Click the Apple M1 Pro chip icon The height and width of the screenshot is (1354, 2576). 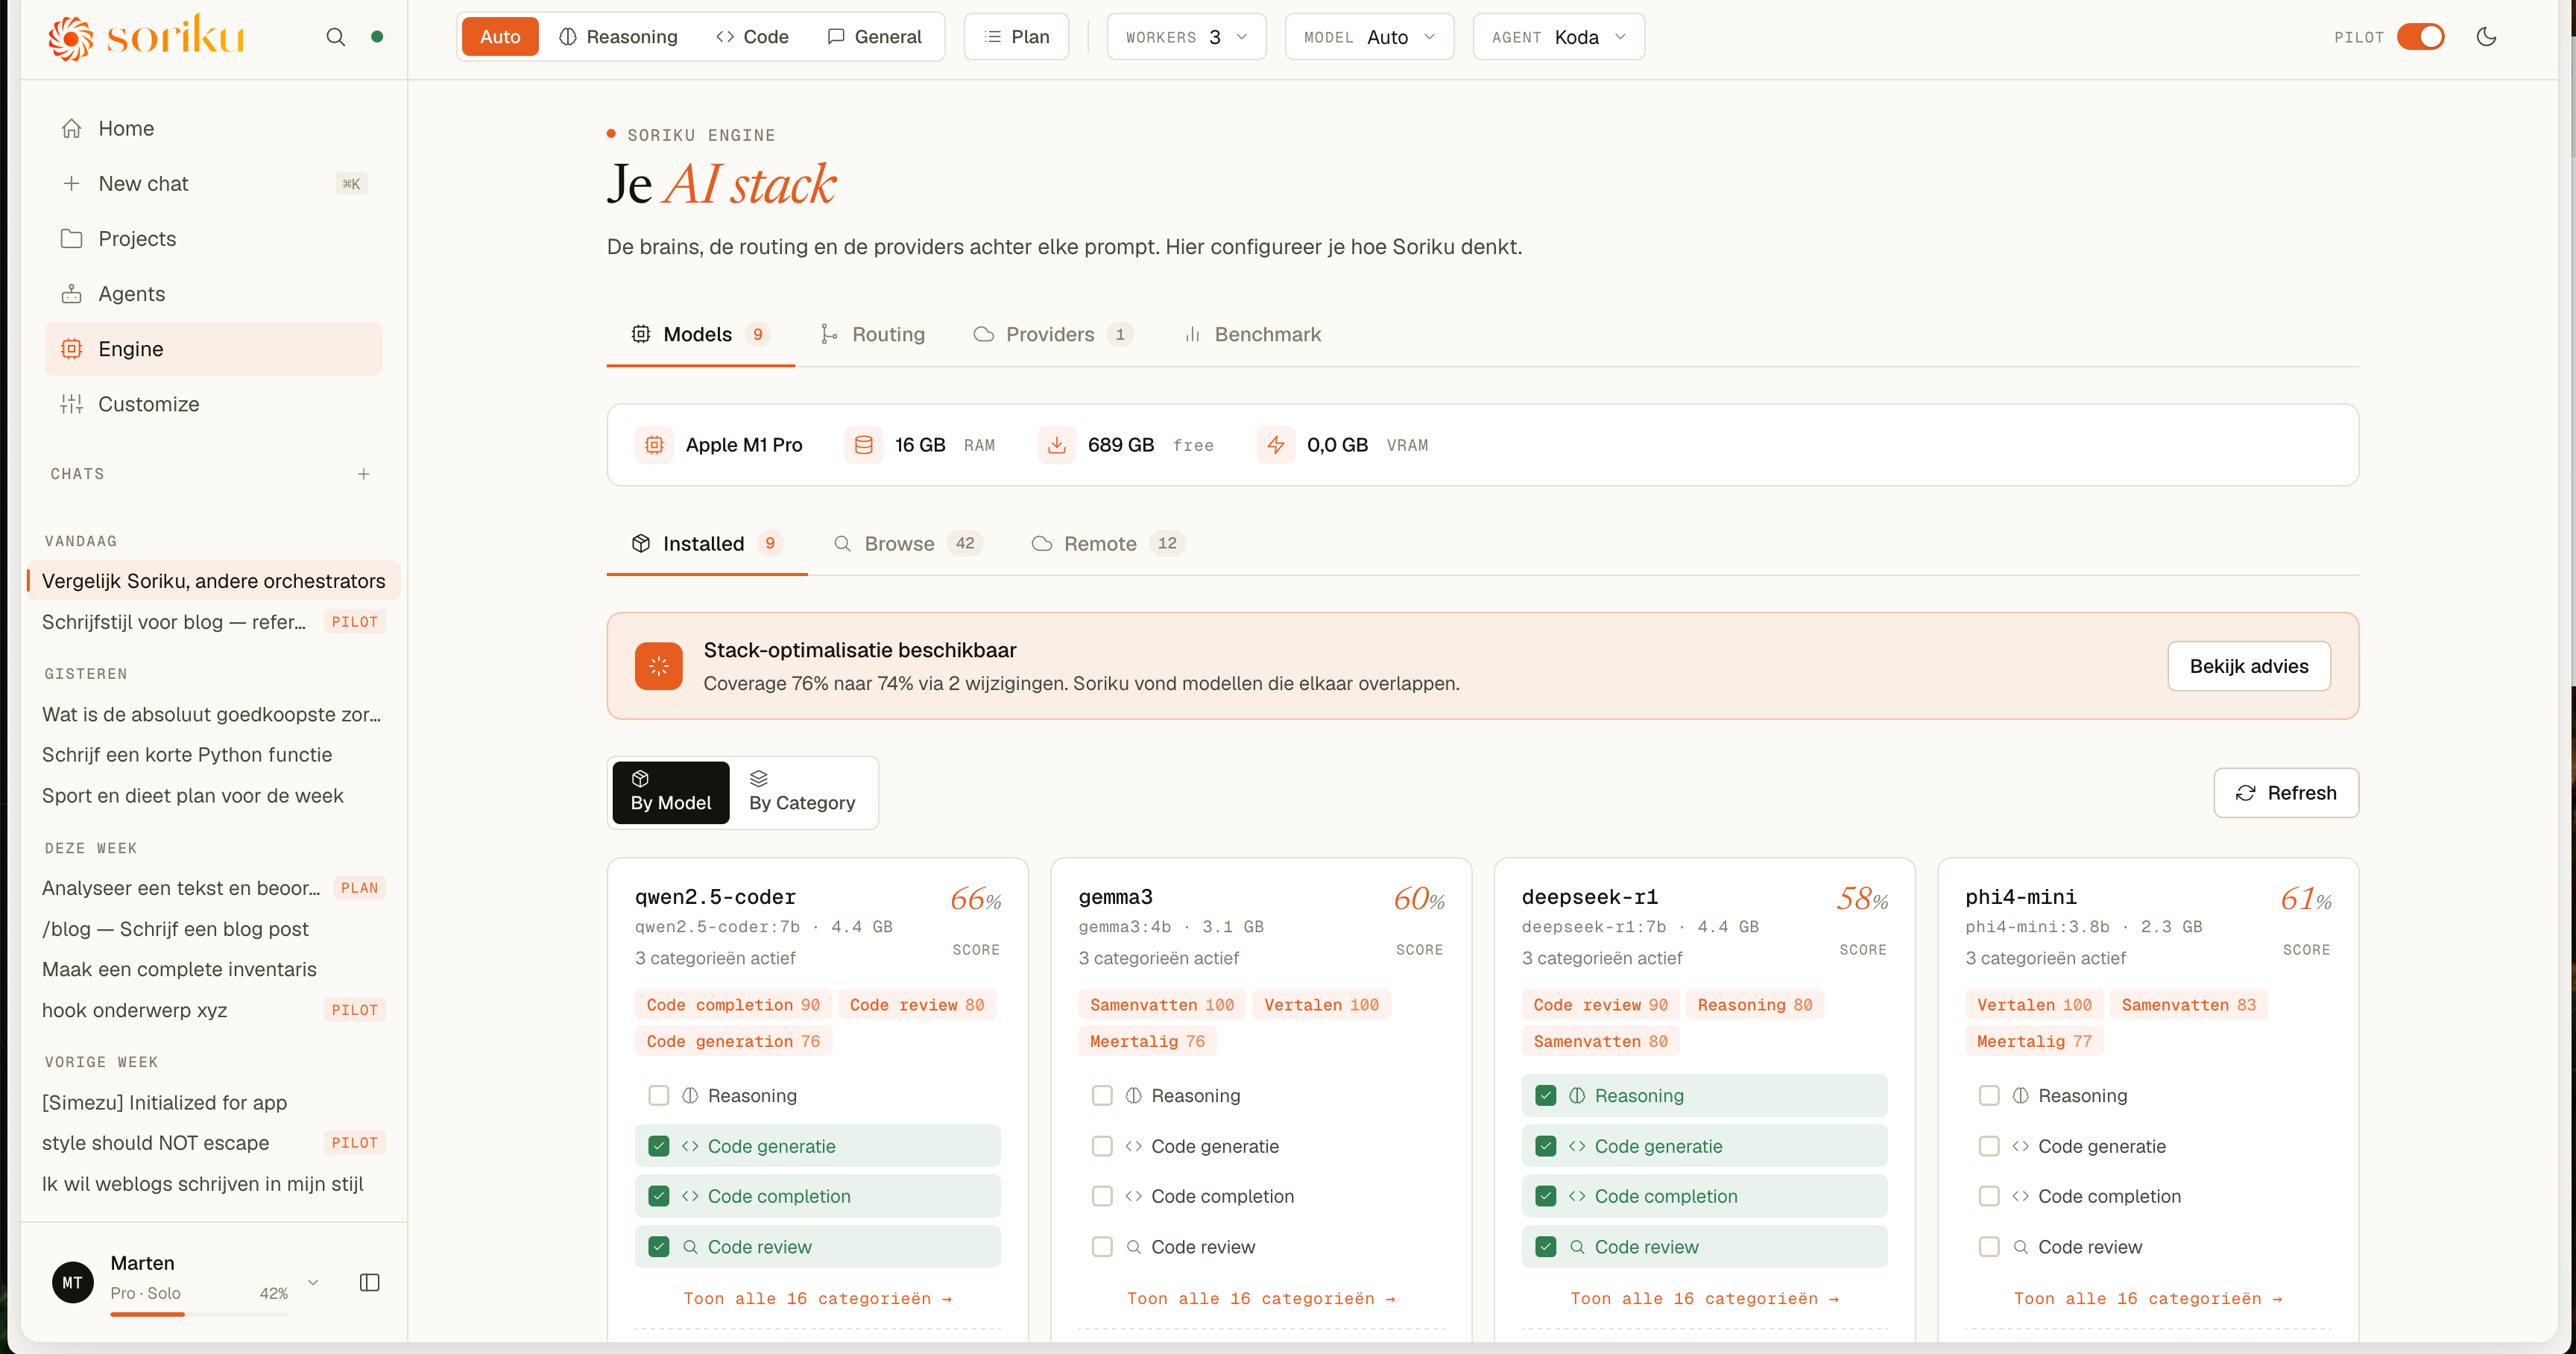pos(654,445)
